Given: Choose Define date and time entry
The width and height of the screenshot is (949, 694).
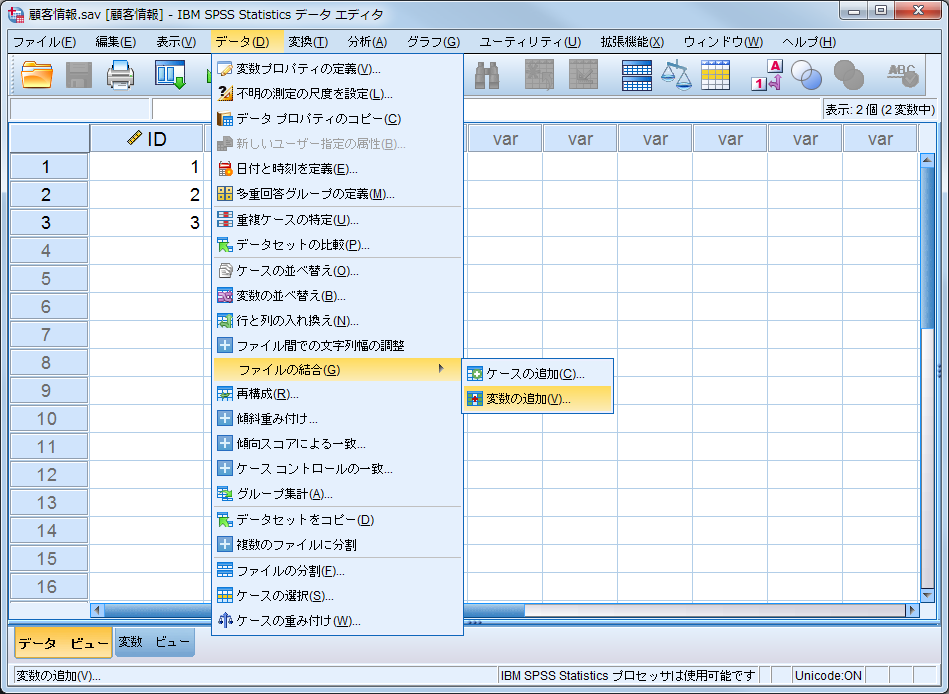Looking at the screenshot, I should 337,169.
